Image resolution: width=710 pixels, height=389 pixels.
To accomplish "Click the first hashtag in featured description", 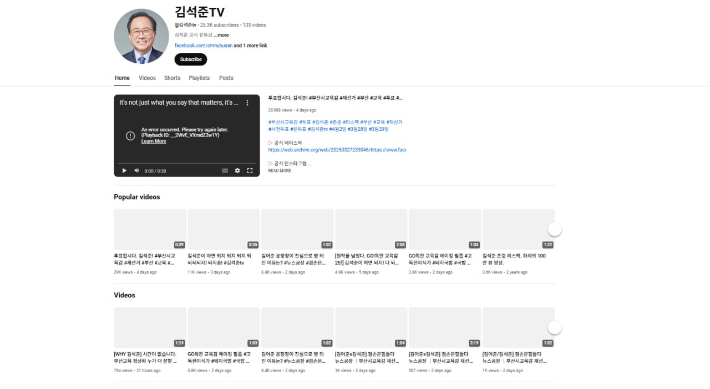I will [x=283, y=122].
